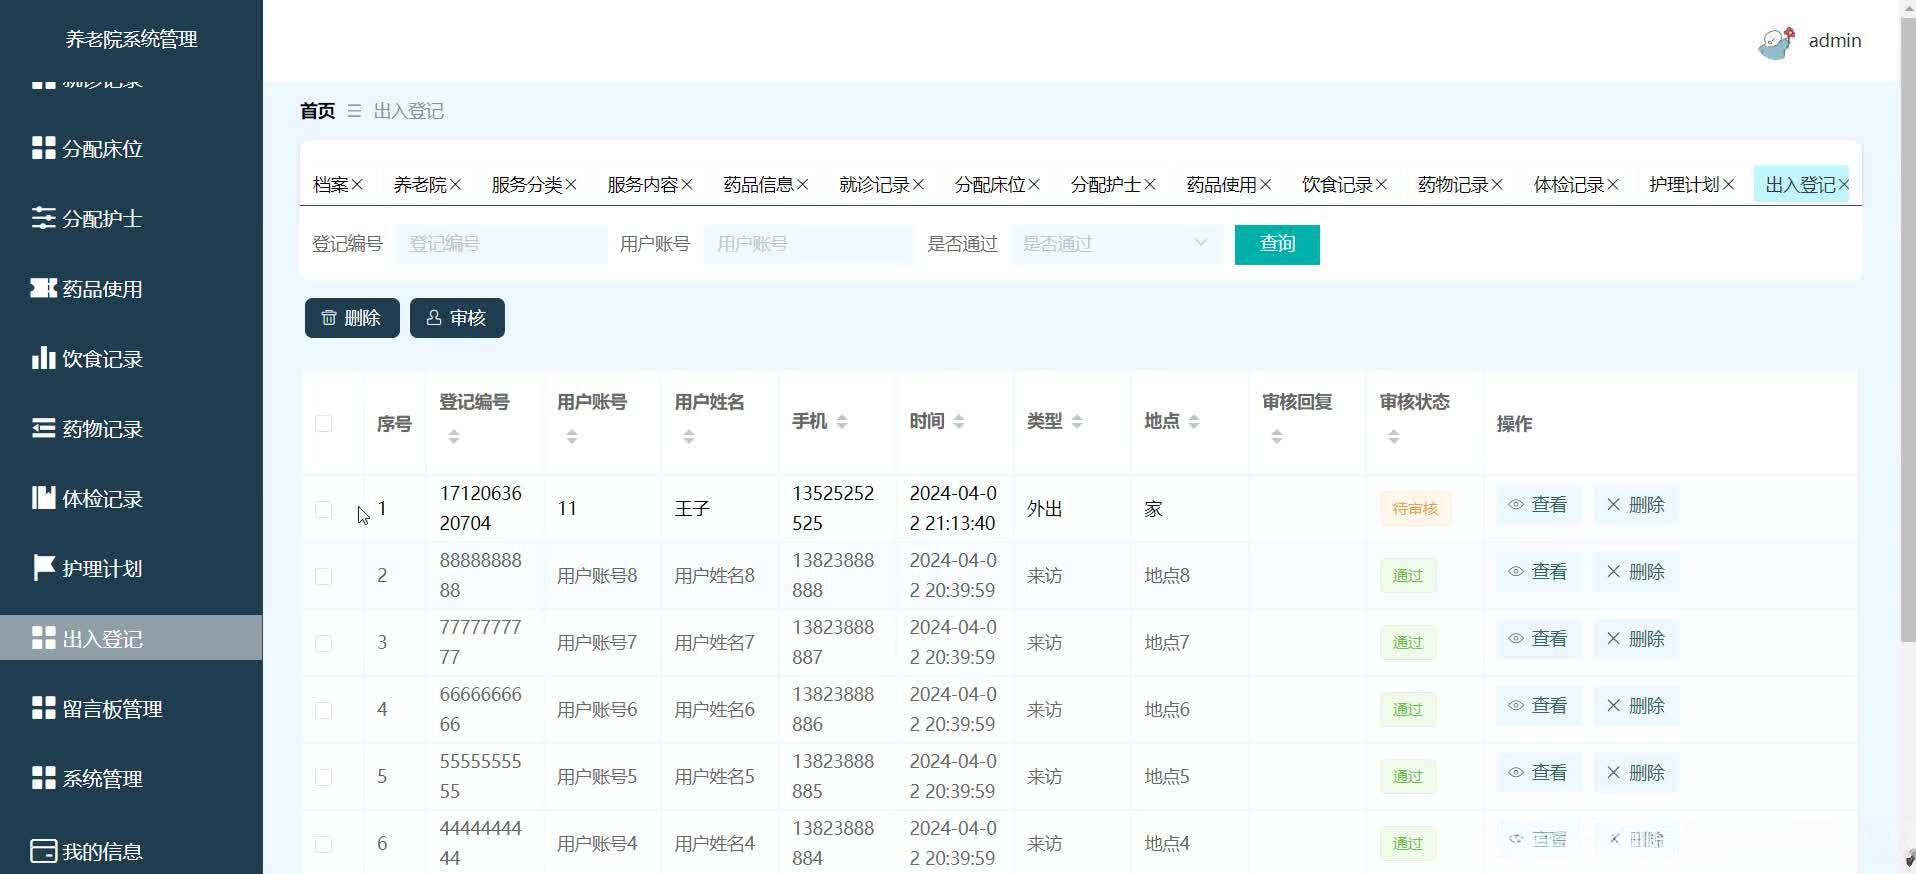Click the 护理计划 flag icon in sidebar
Screen dimensions: 1916x874
tap(43, 568)
